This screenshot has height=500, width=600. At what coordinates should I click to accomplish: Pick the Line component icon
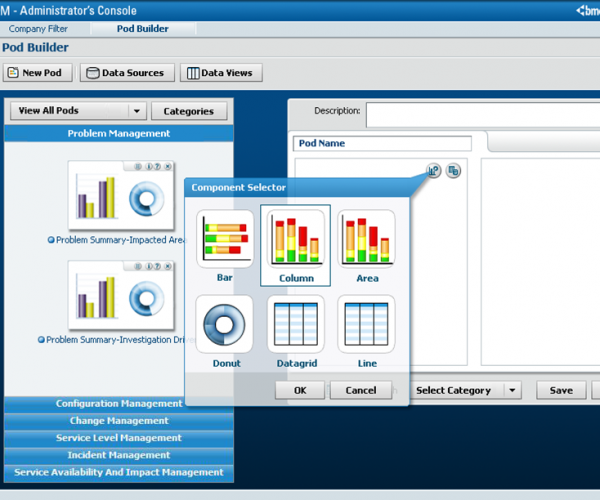pos(367,324)
